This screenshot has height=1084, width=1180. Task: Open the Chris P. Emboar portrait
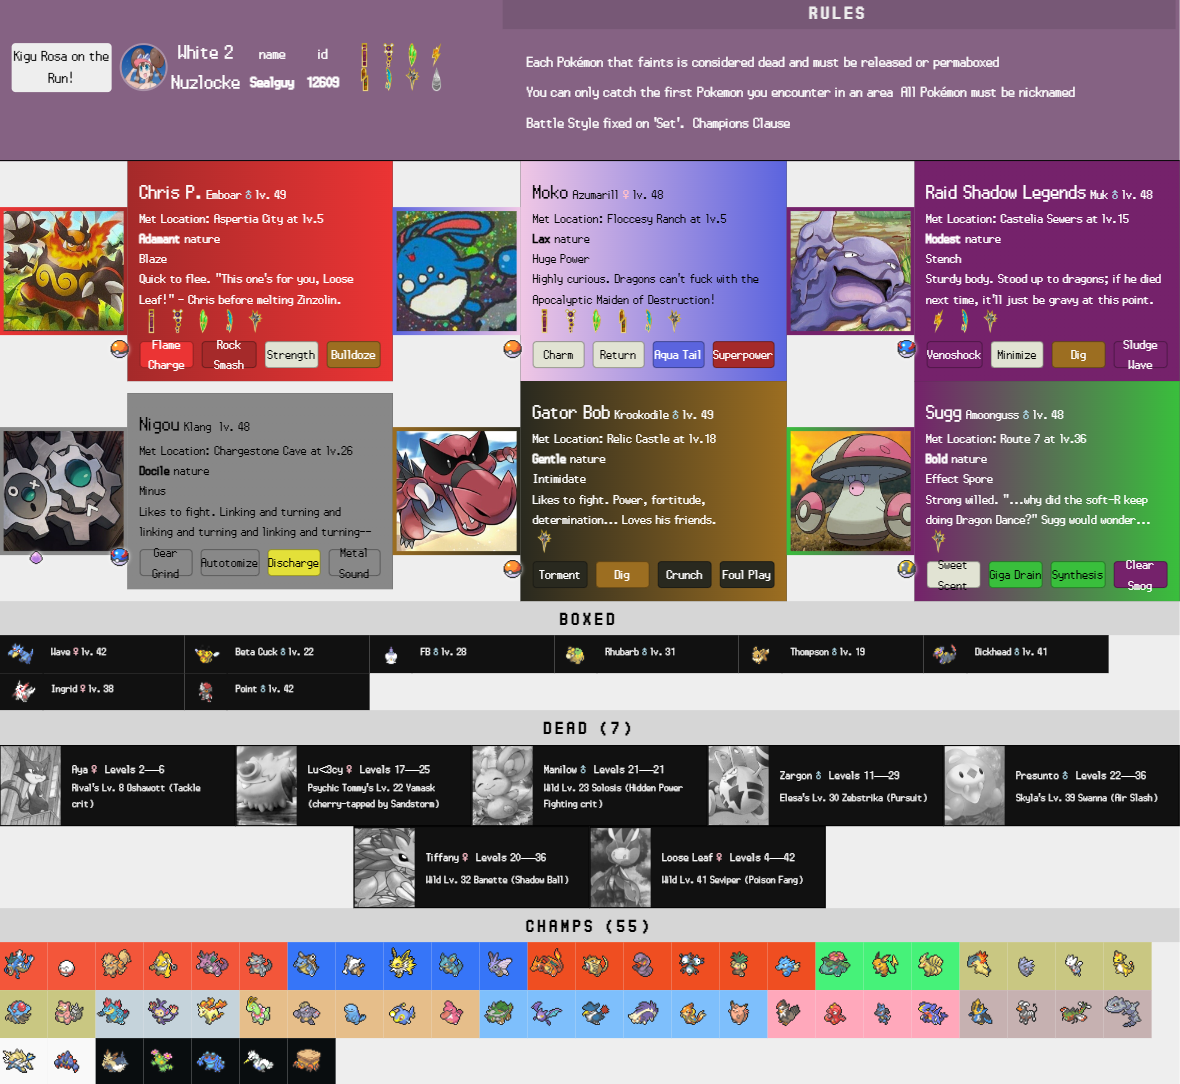pyautogui.click(x=63, y=271)
